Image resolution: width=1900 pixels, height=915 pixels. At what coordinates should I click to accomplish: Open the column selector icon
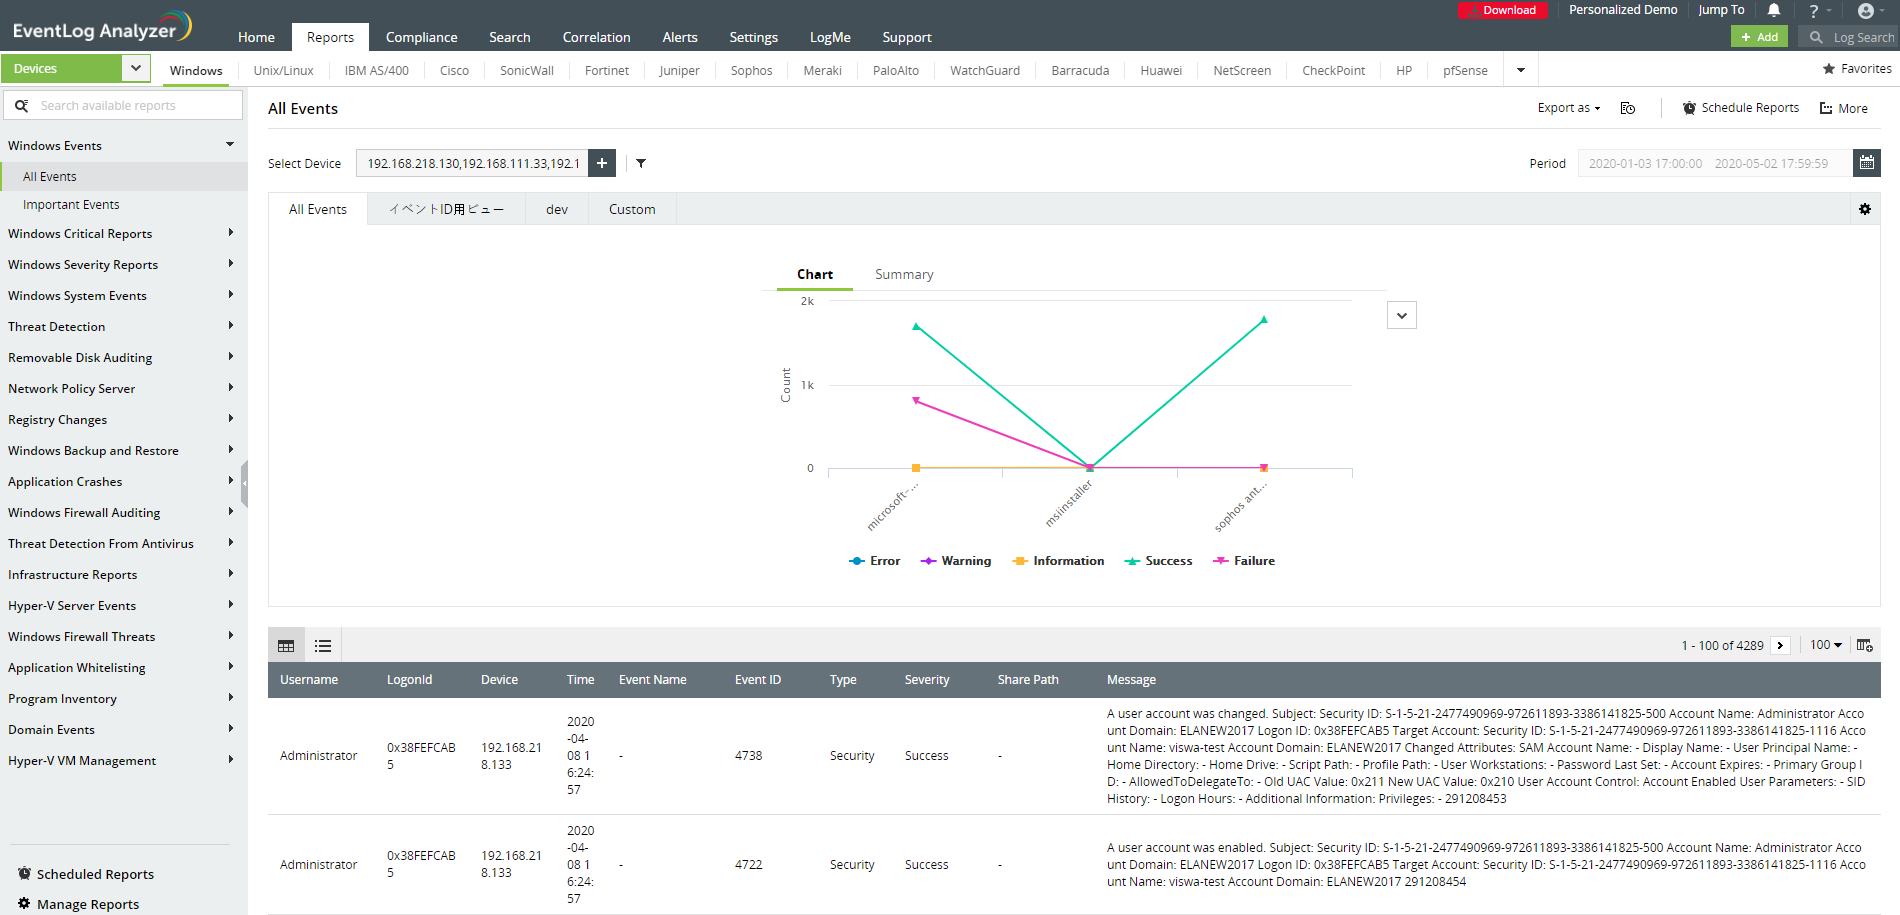click(1865, 646)
